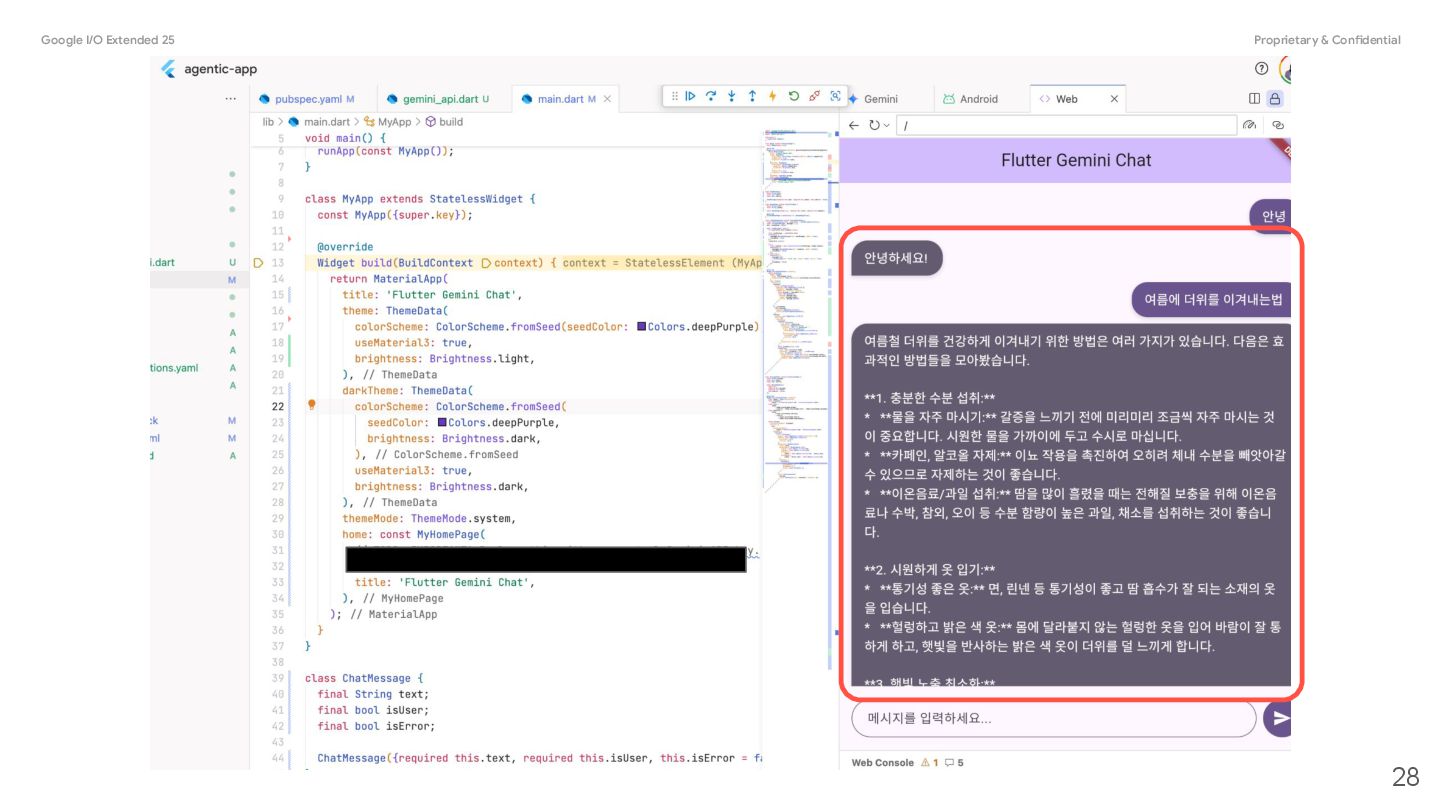Screen dimensions: 1440x810
Task: Click the Step Into debug button
Action: click(x=731, y=96)
